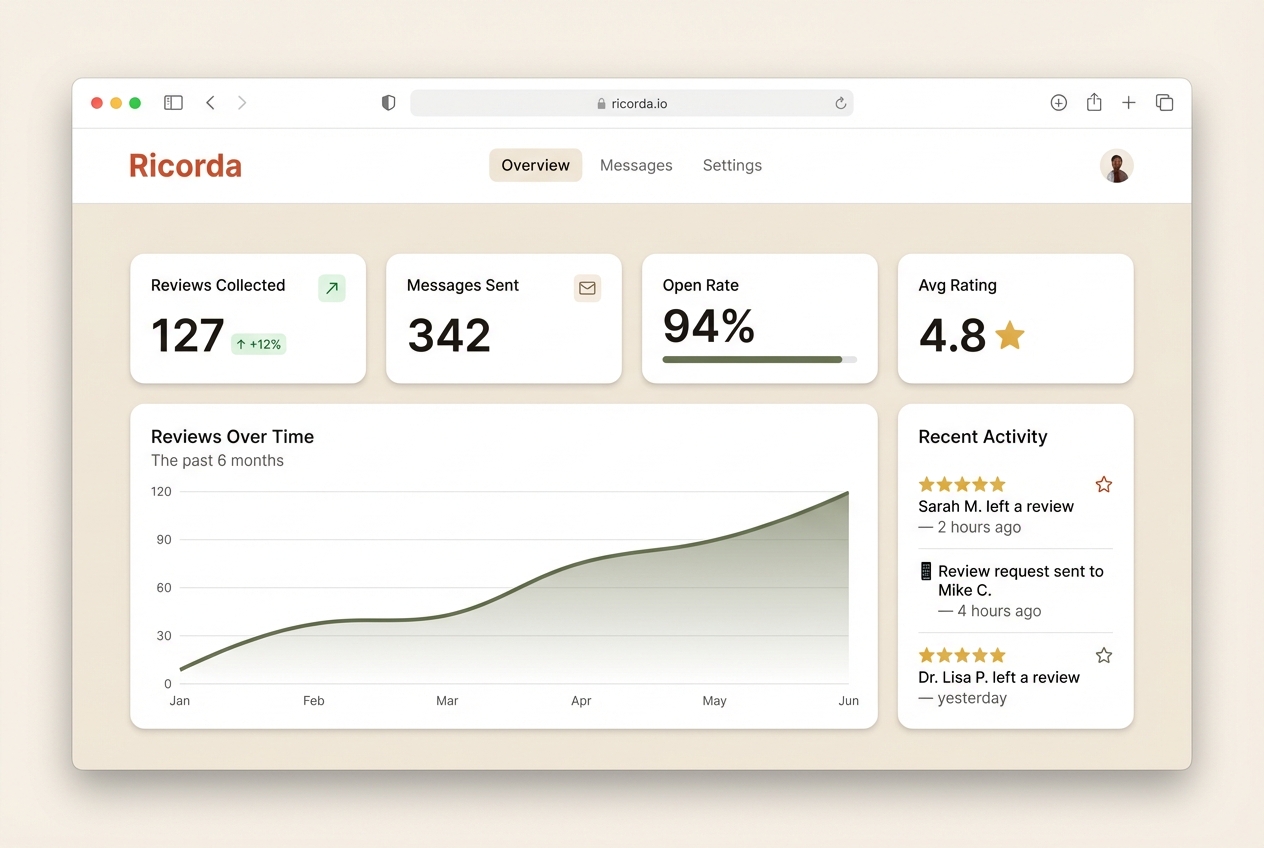
Task: Click the back navigation chevron
Action: coord(210,102)
